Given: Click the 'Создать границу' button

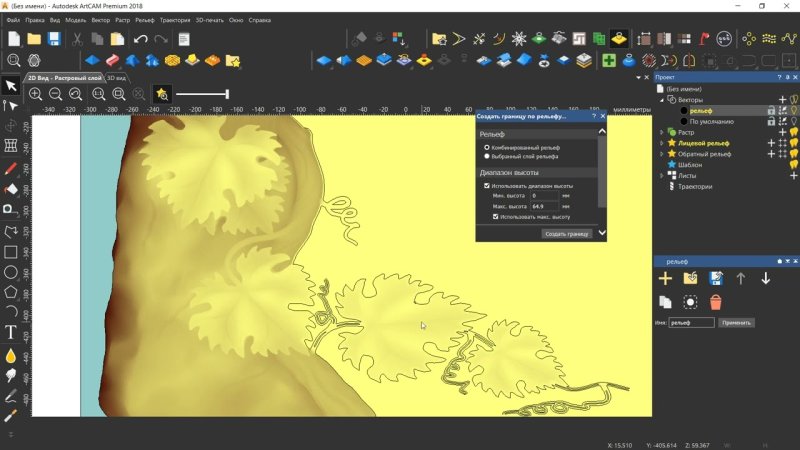Looking at the screenshot, I should pos(567,233).
